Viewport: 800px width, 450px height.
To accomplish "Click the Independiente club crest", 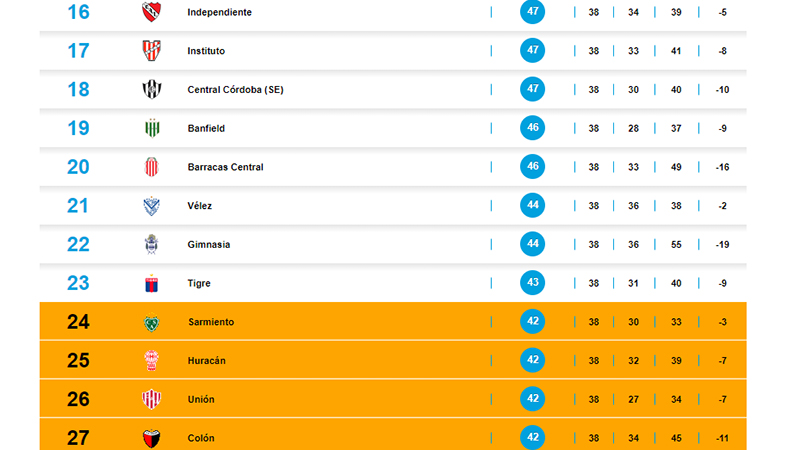I will (x=152, y=12).
